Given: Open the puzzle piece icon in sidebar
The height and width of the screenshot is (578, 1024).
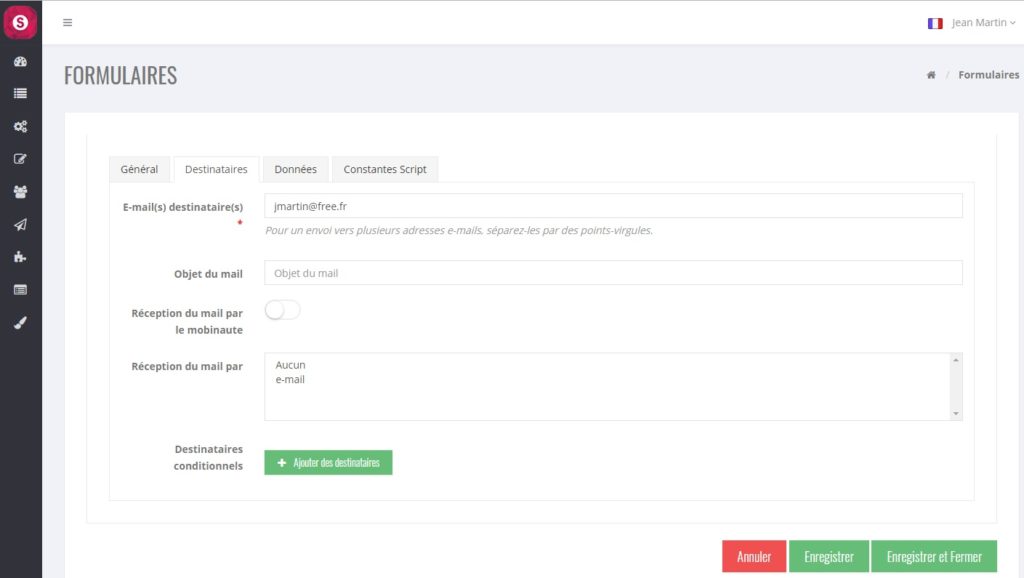Looking at the screenshot, I should 20,257.
